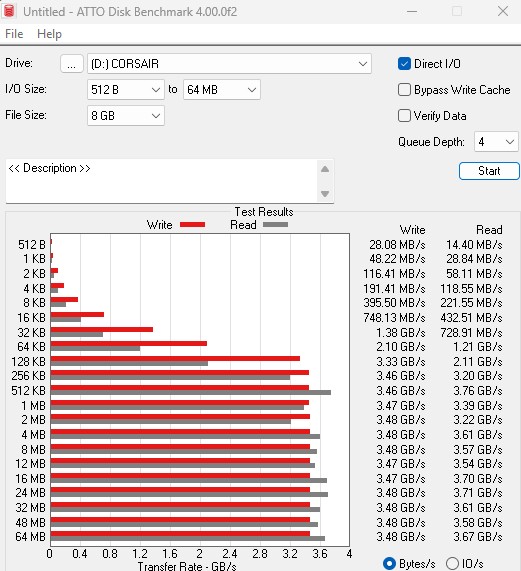The image size is (521, 571).
Task: Click the 32 KB read value 728.91 MB/s
Action: click(x=471, y=332)
